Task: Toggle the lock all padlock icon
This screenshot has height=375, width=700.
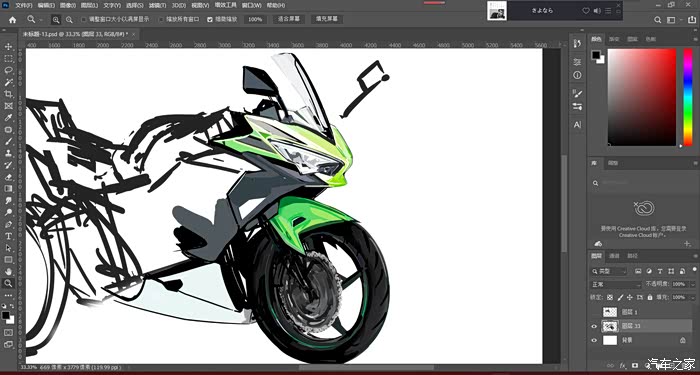Action: (x=650, y=297)
